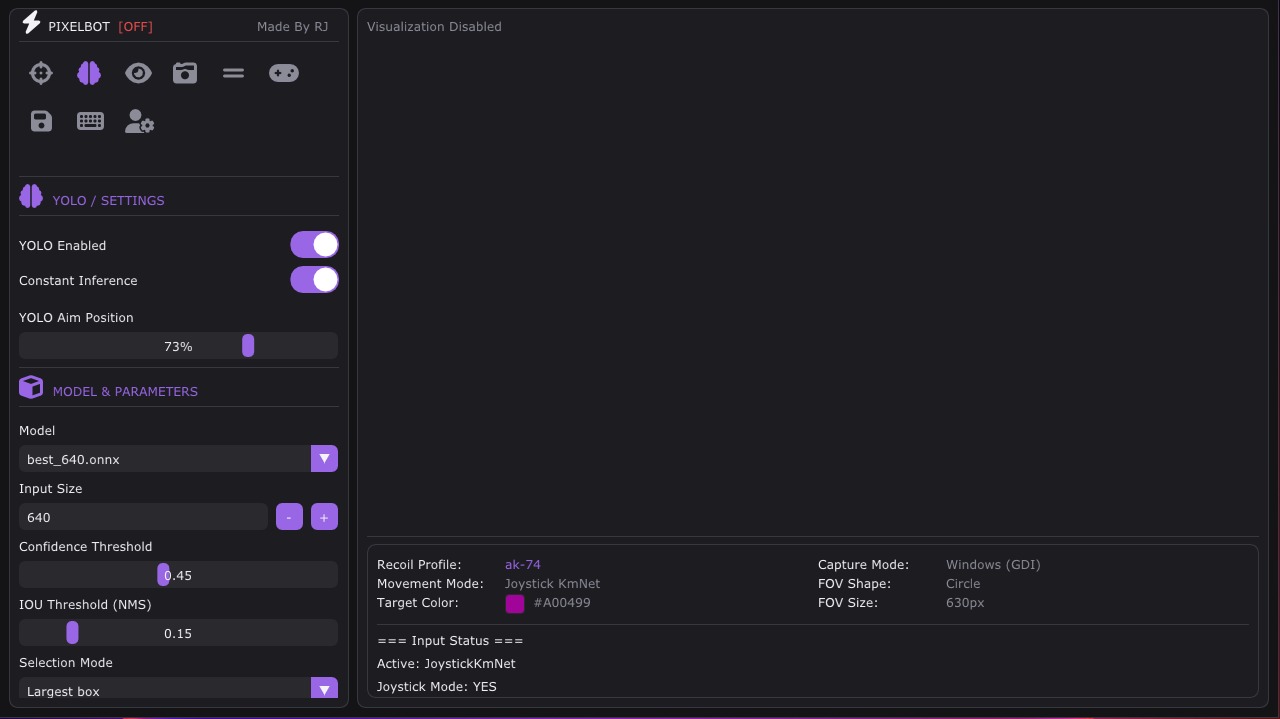Open the eye visualization tab icon
Image resolution: width=1280 pixels, height=719 pixels.
(138, 73)
